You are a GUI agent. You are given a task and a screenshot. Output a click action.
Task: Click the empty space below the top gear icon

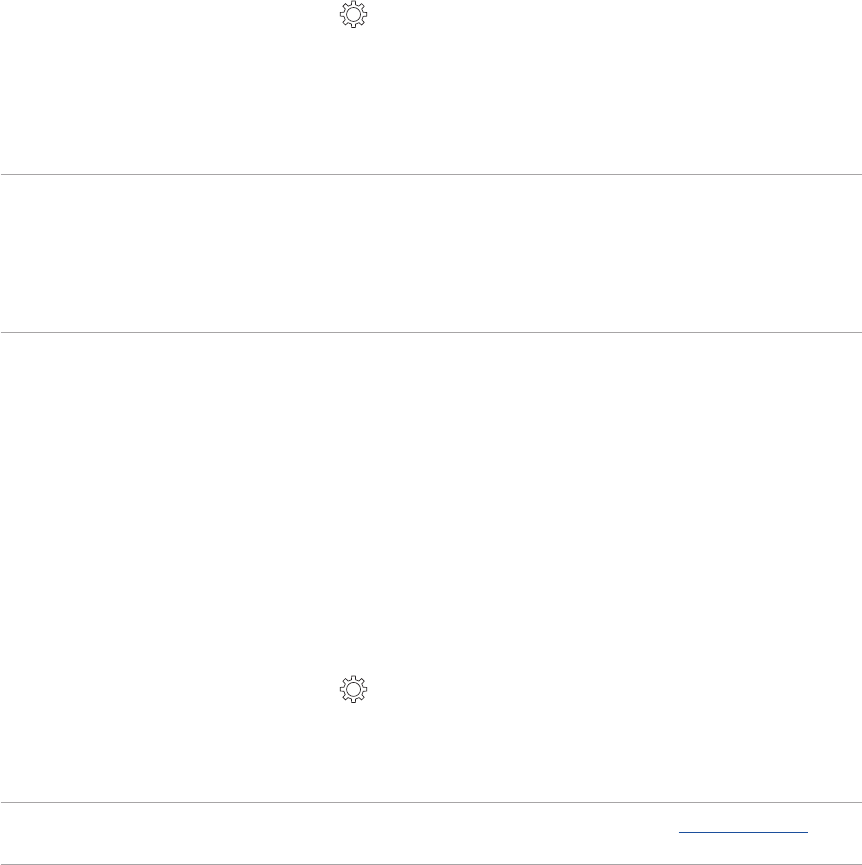click(354, 101)
